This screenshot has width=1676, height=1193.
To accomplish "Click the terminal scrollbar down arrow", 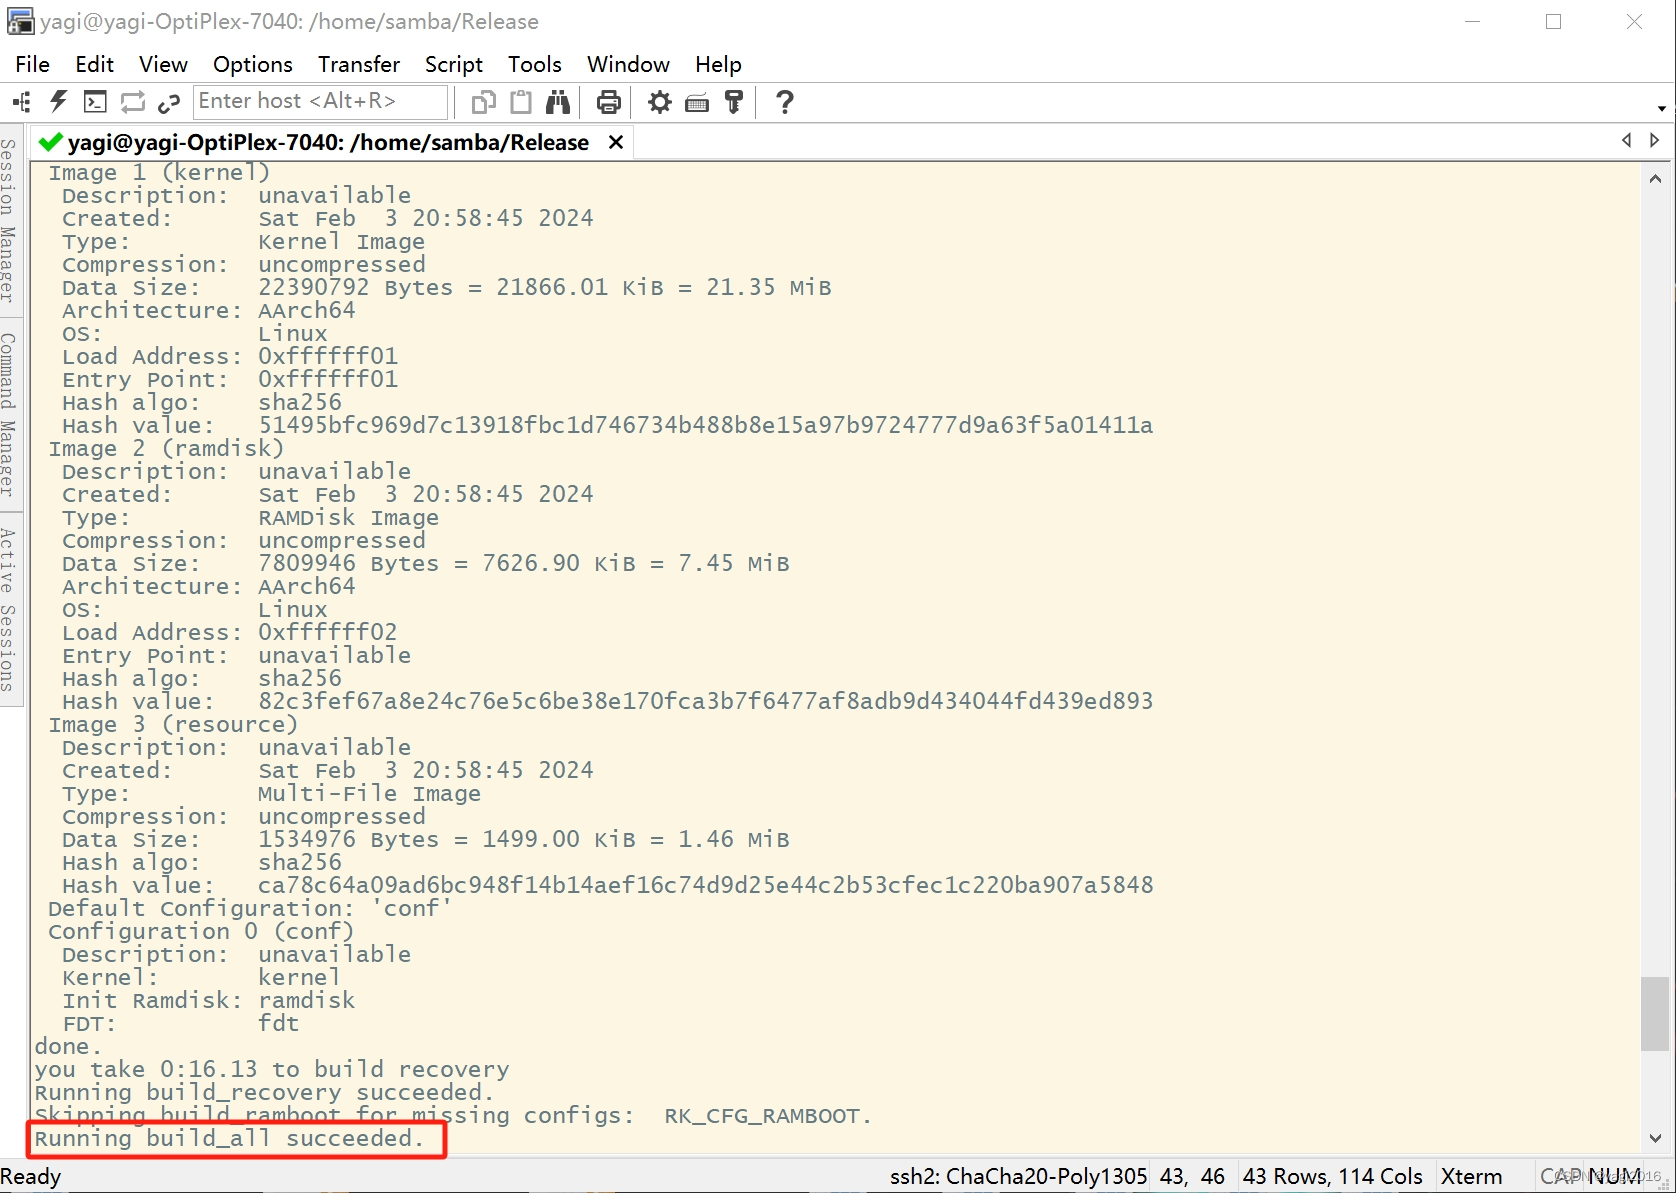I will pyautogui.click(x=1655, y=1138).
